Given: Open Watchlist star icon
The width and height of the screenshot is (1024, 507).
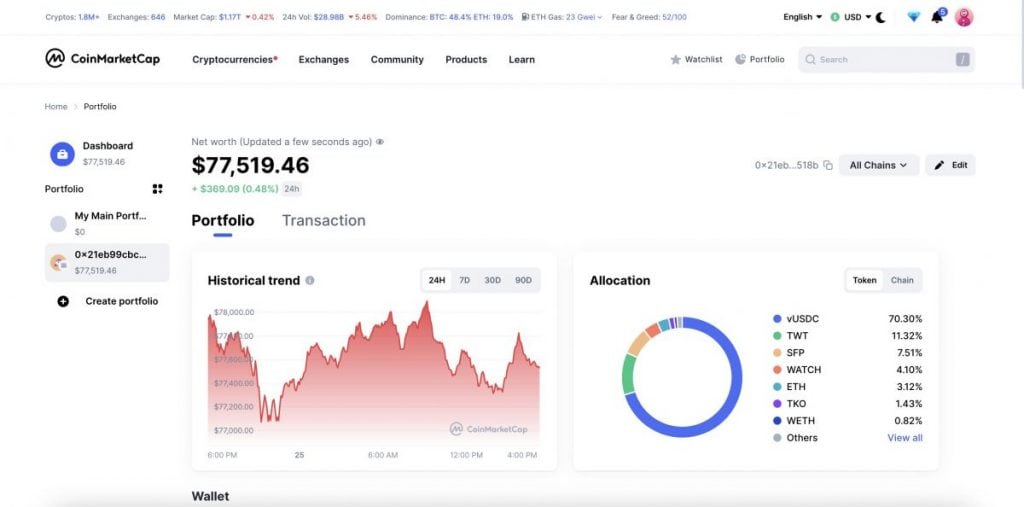Looking at the screenshot, I should tap(675, 59).
